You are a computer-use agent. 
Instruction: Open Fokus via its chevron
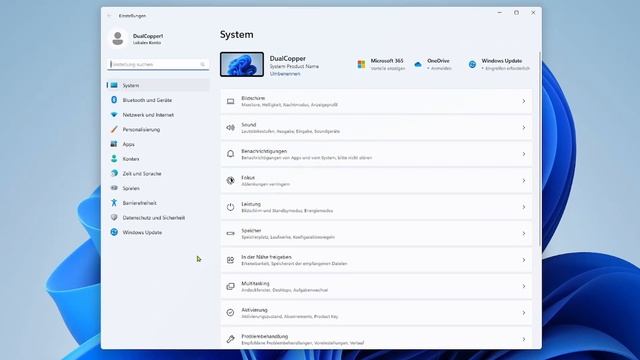[524, 180]
